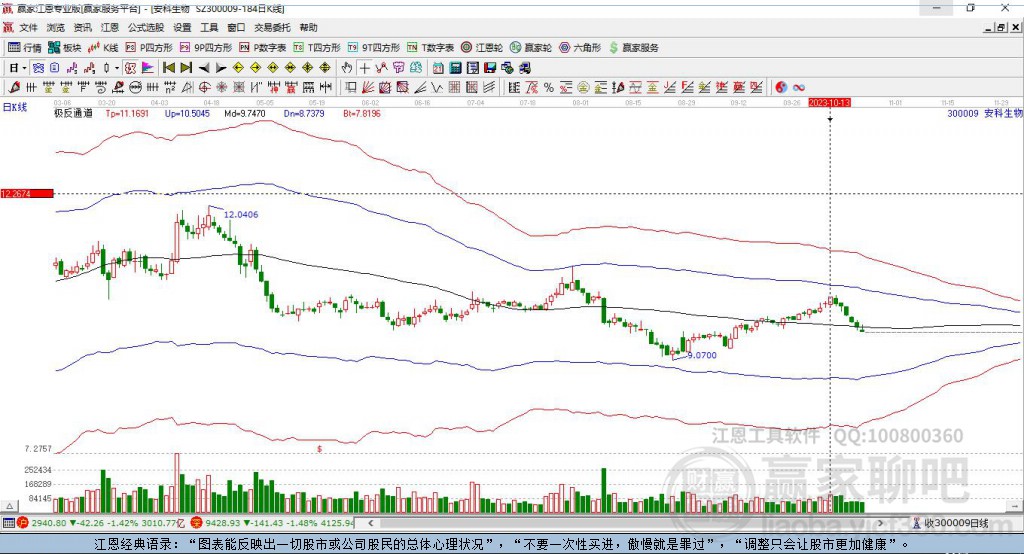1024x554 pixels.
Task: Click the infinity symbol icon
Action: 799,88
